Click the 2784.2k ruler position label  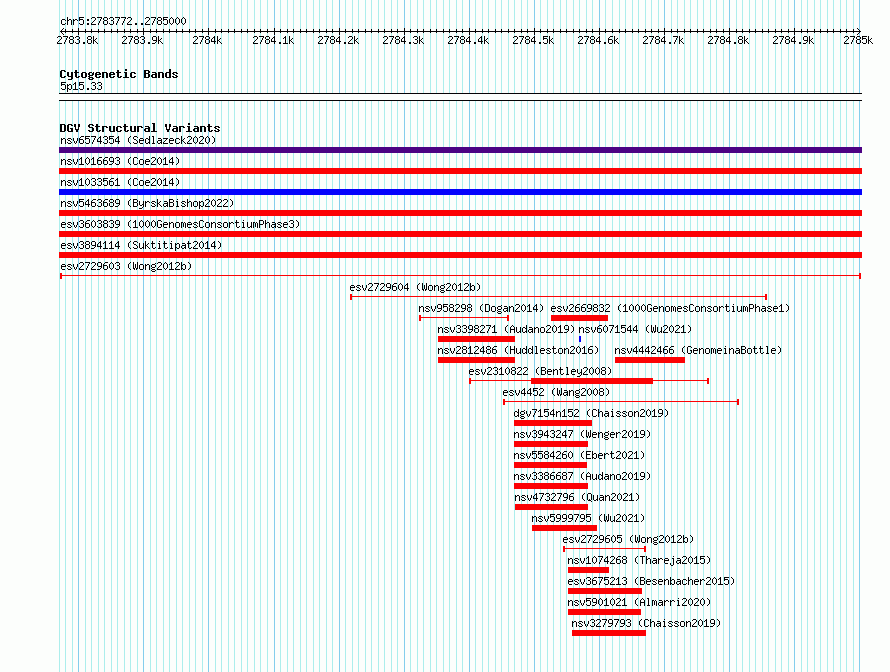tap(338, 40)
